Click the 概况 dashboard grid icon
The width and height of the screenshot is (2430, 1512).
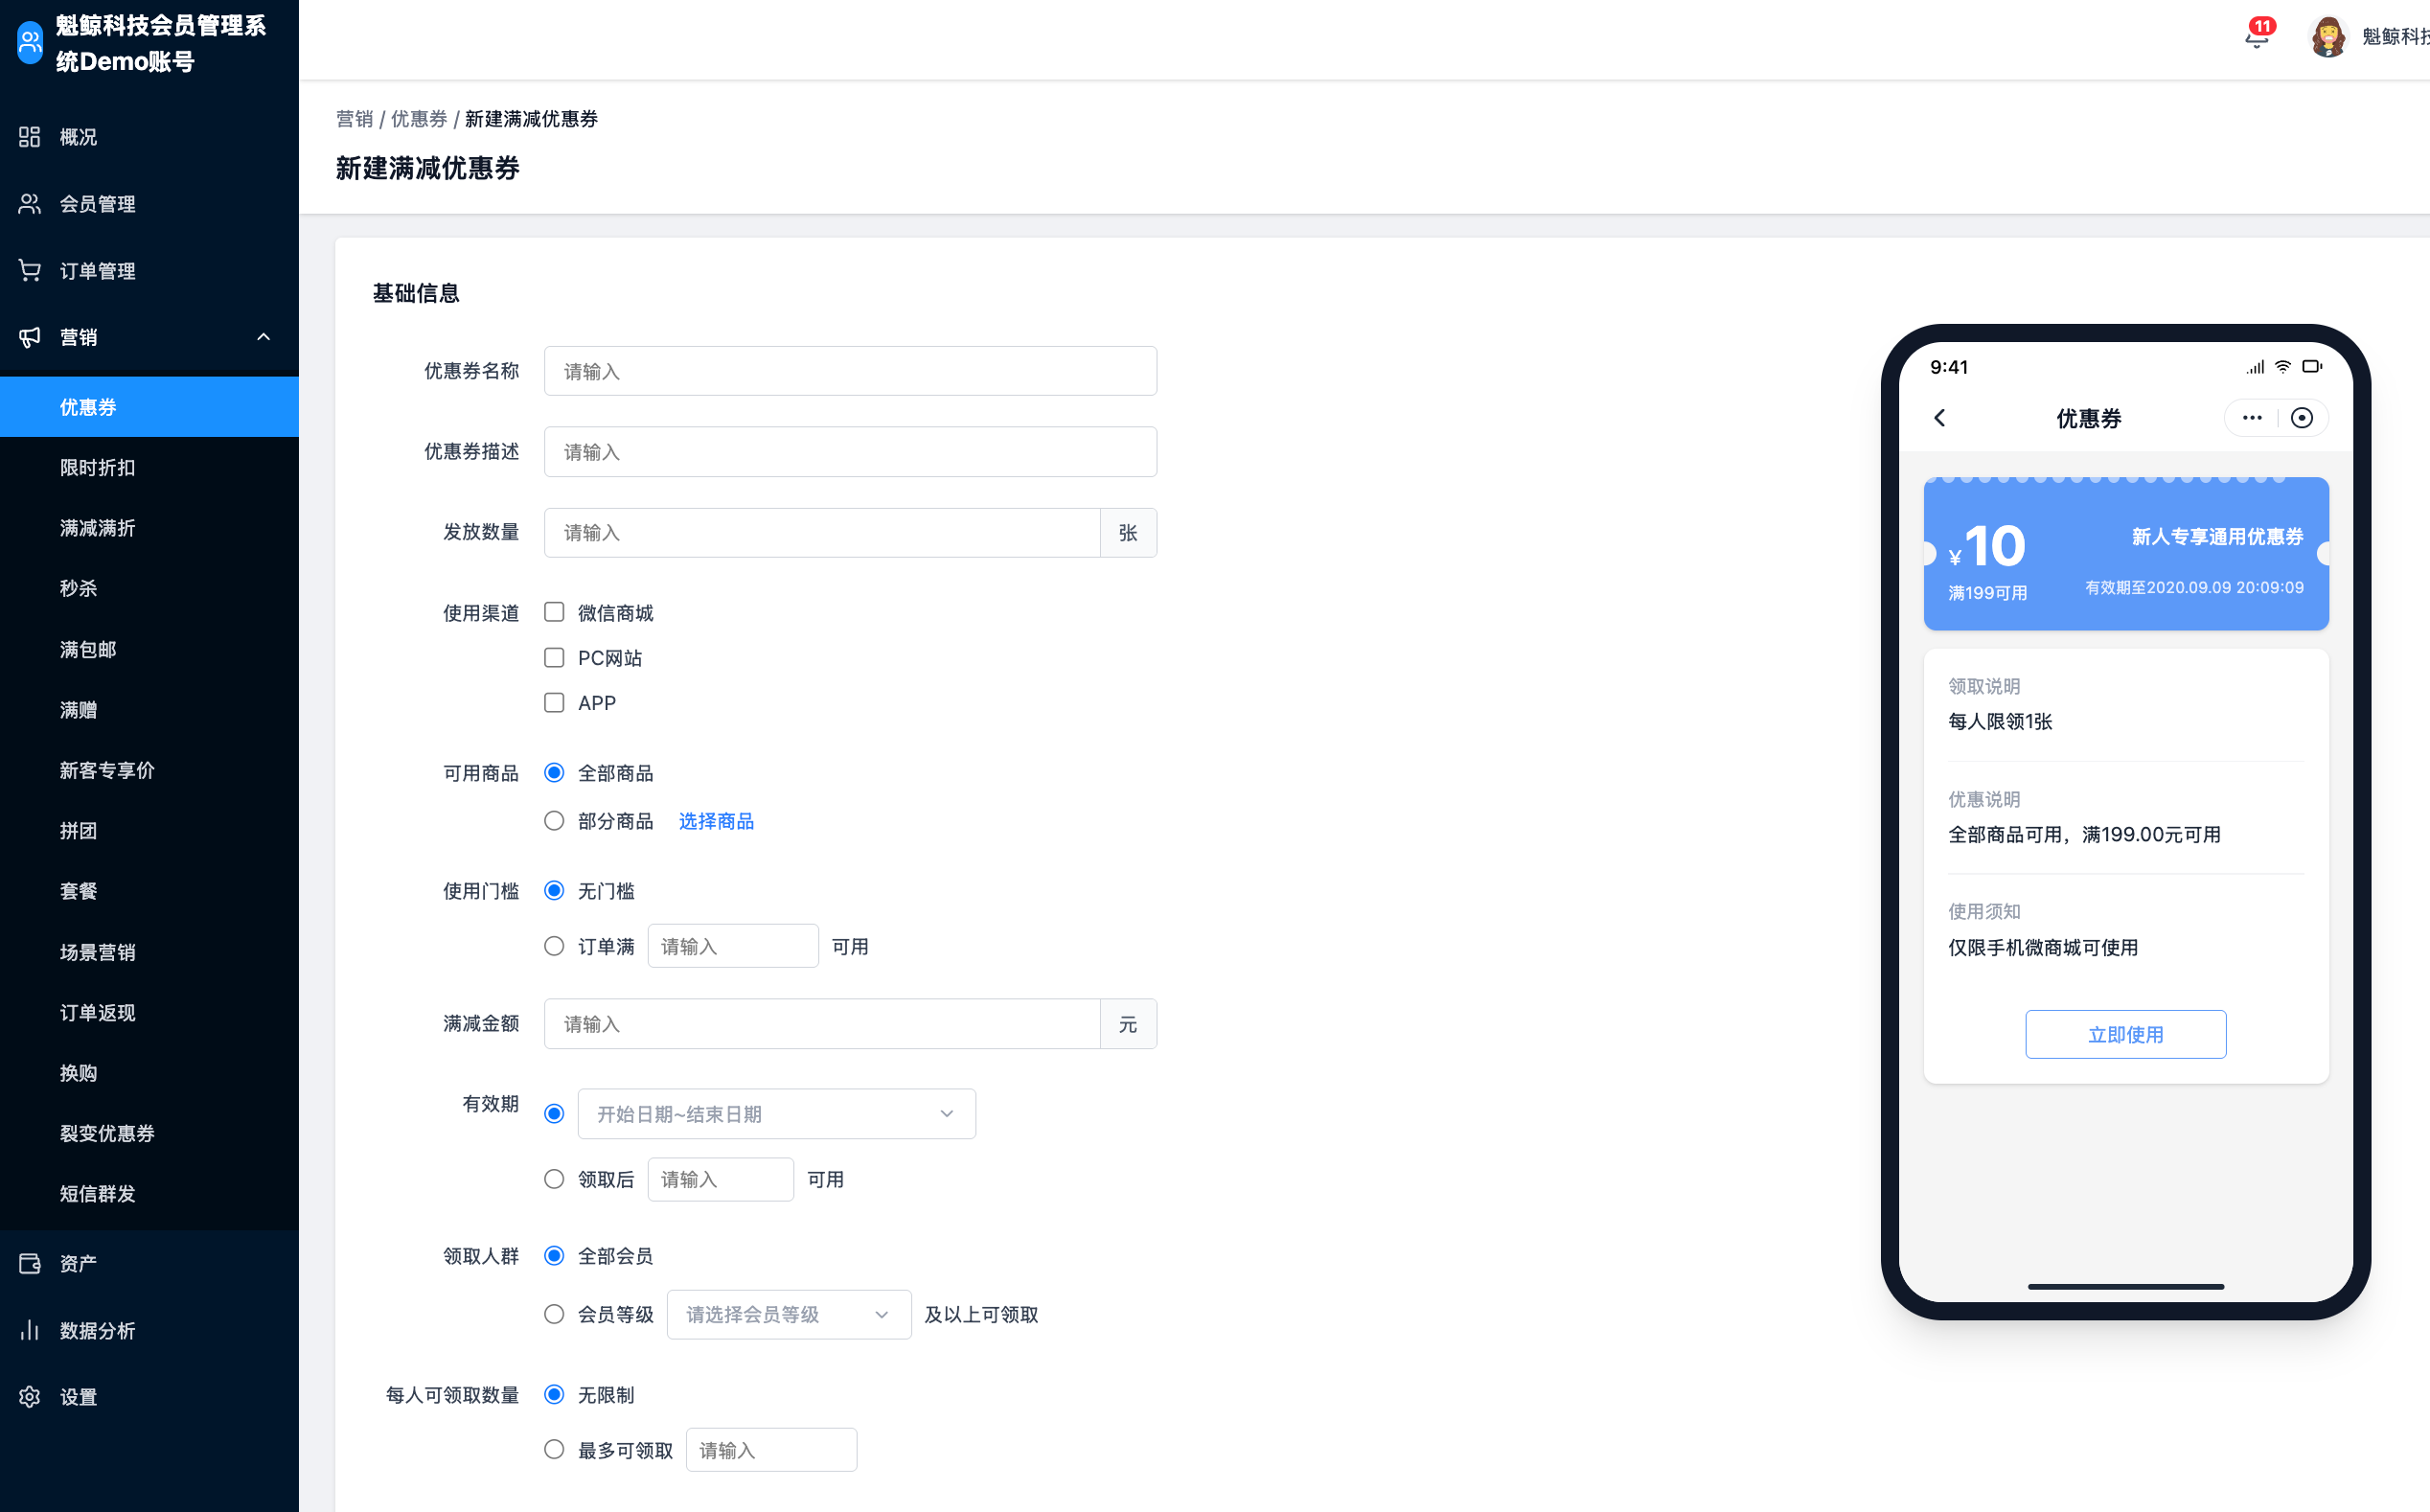pyautogui.click(x=30, y=137)
